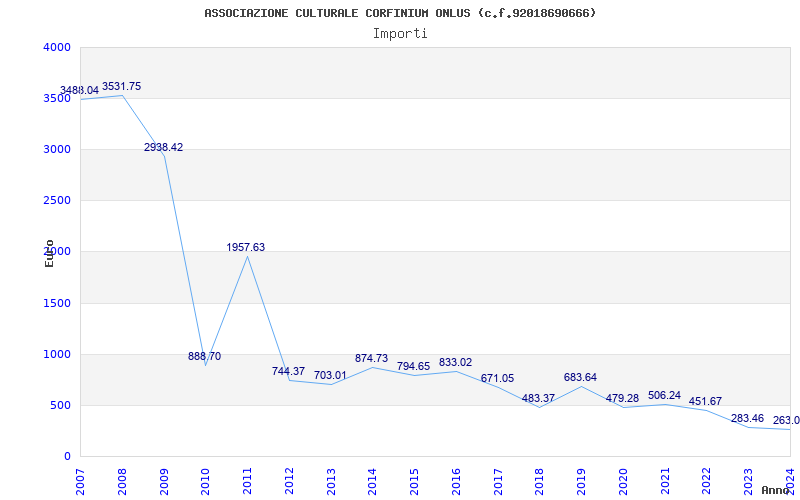Viewport: 800px width, 500px height.
Task: Select the 2016 year on x-axis
Action: pyautogui.click(x=456, y=480)
